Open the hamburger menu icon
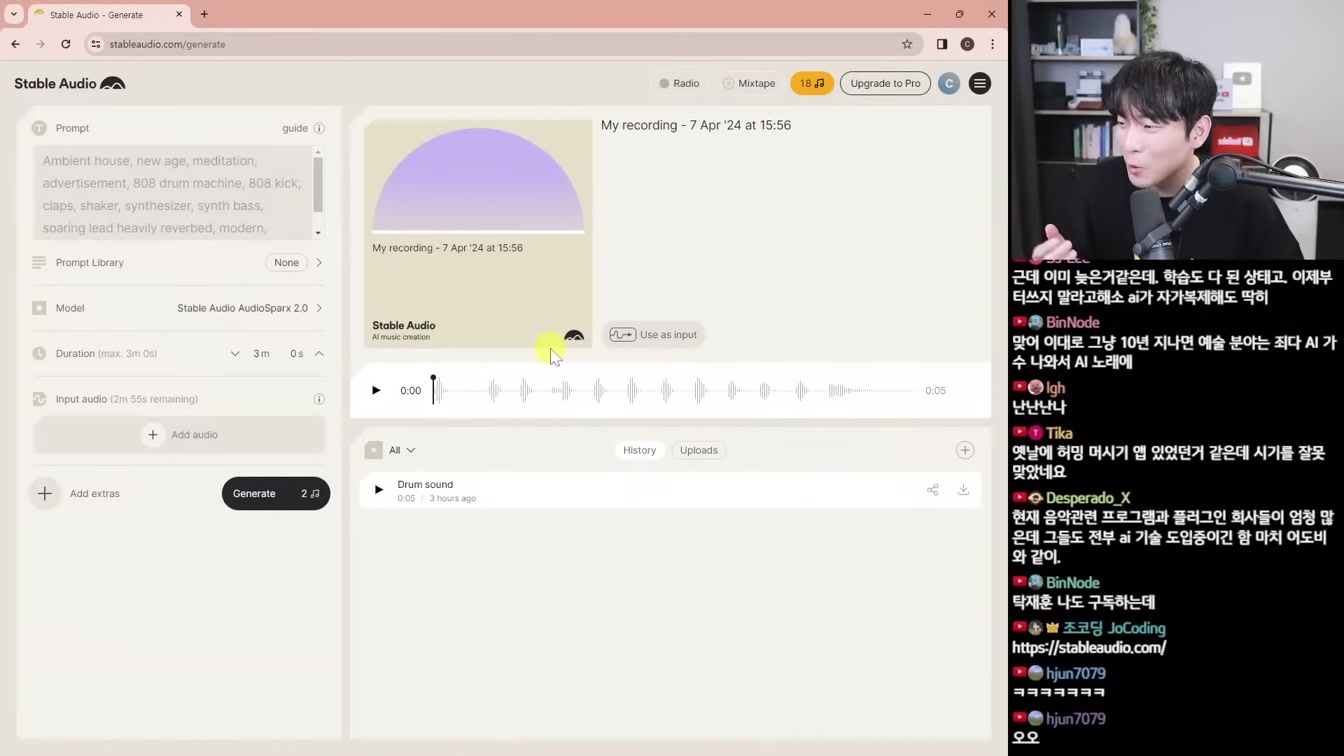Screen dimensions: 1344x756 point(980,84)
